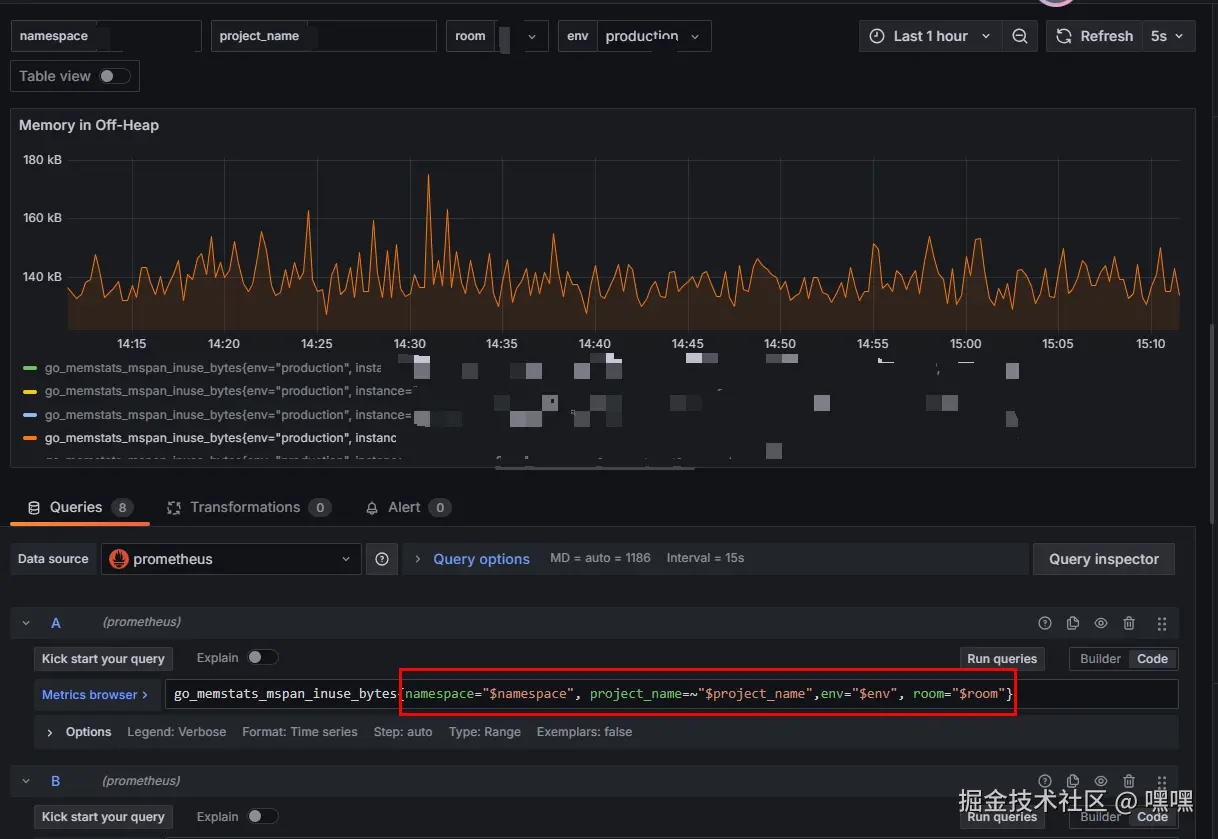1218x839 pixels.
Task: Click the Type: Range option text
Action: click(x=485, y=732)
